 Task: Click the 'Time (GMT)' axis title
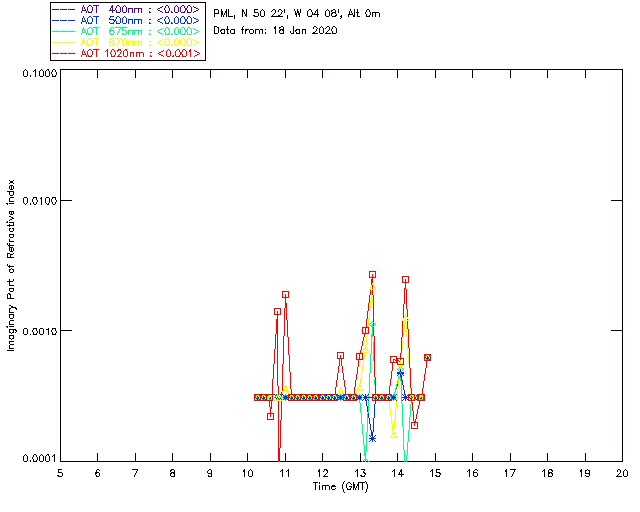pos(341,487)
